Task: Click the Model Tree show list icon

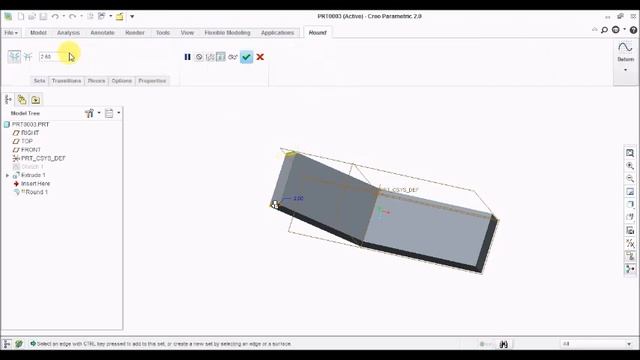Action: click(x=109, y=113)
